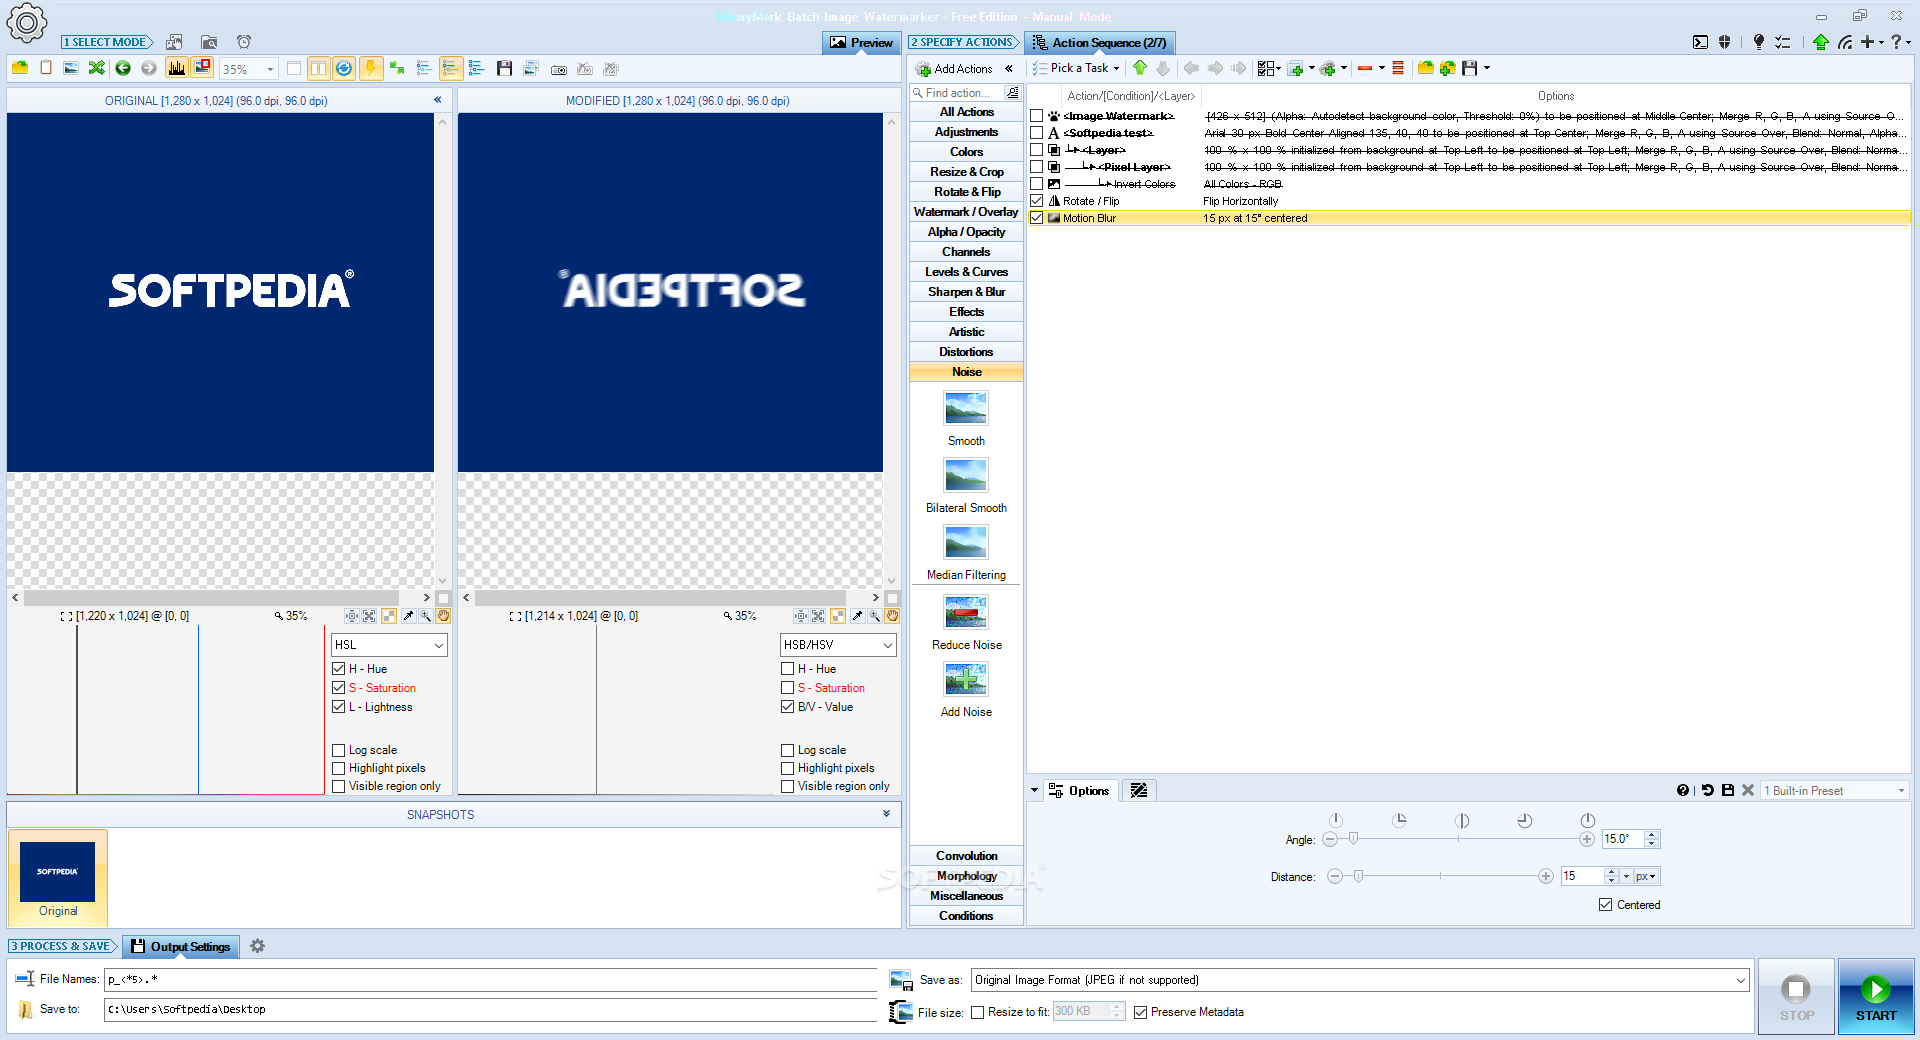The width and height of the screenshot is (1920, 1040).
Task: Collapse the Add Actions panel chevron
Action: click(1009, 69)
